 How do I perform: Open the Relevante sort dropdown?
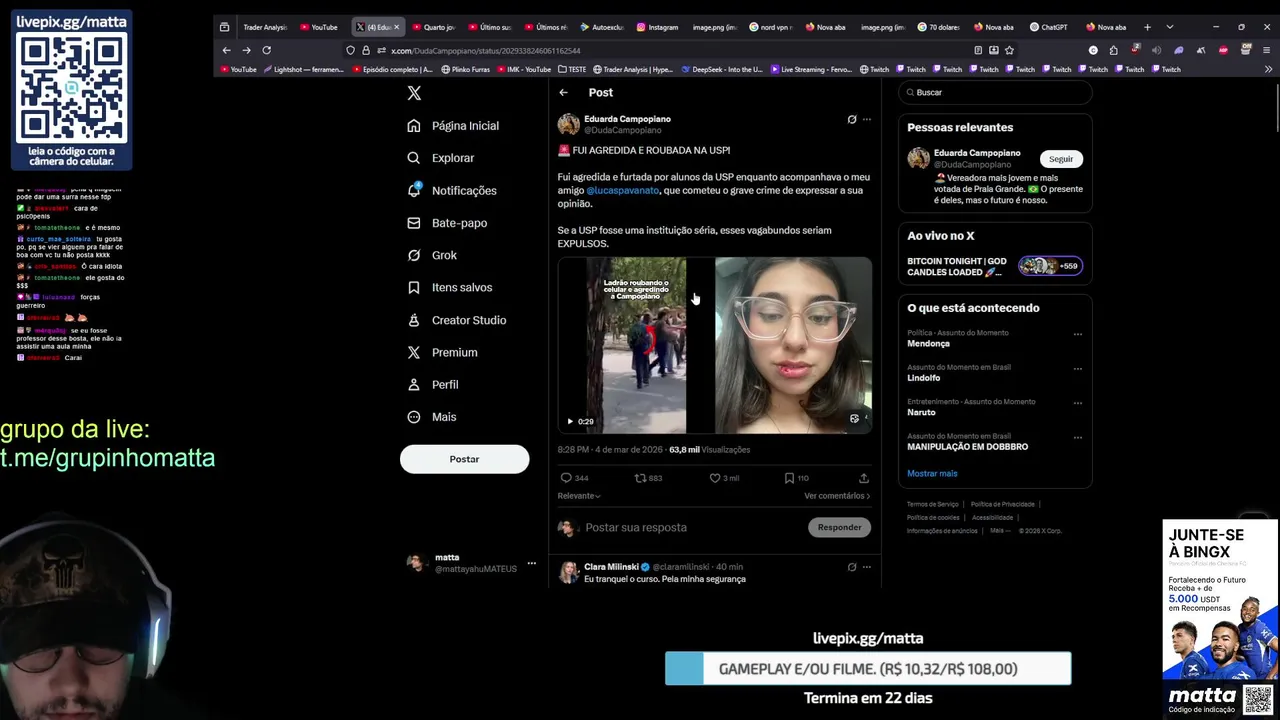579,496
